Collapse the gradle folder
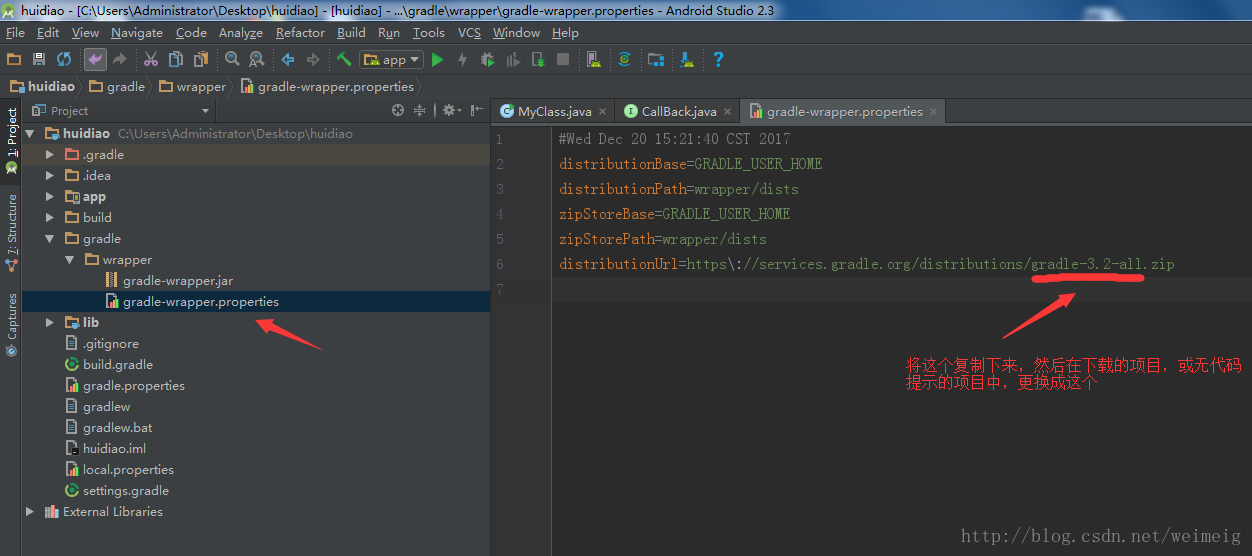 [50, 238]
